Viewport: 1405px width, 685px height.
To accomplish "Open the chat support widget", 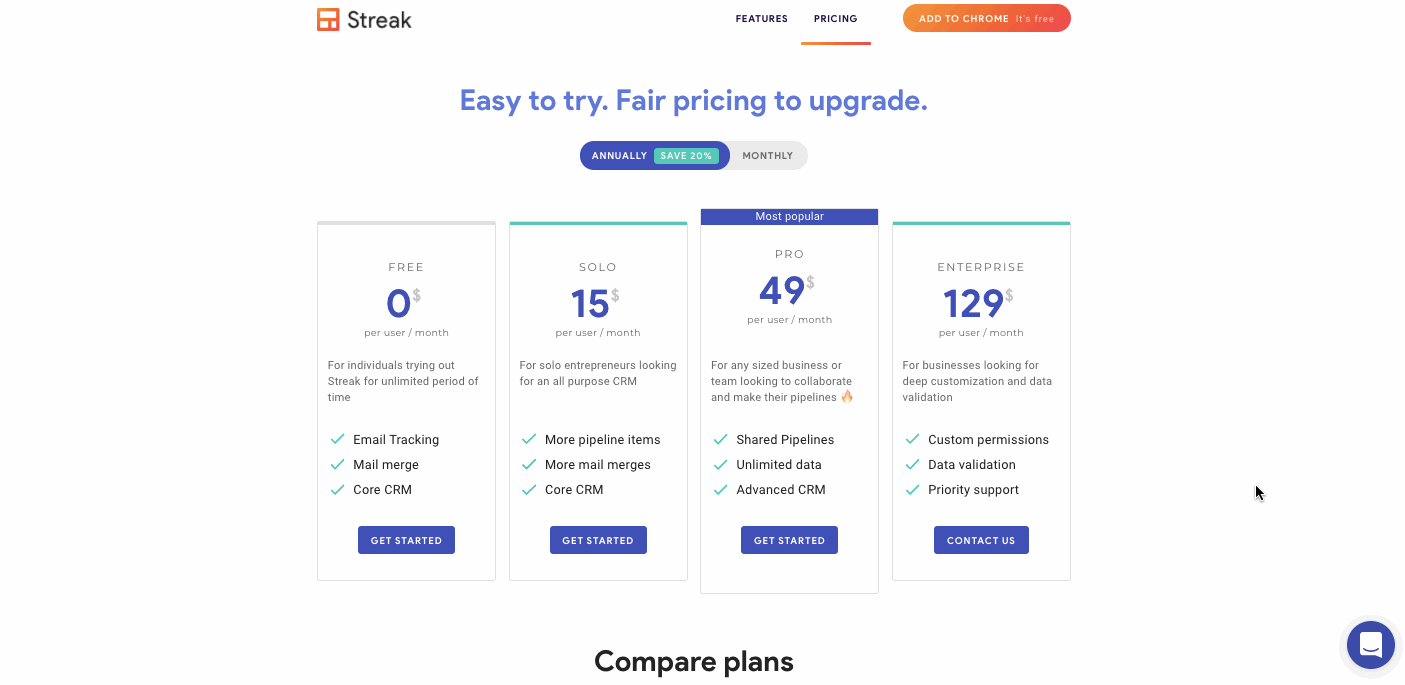I will [1370, 644].
